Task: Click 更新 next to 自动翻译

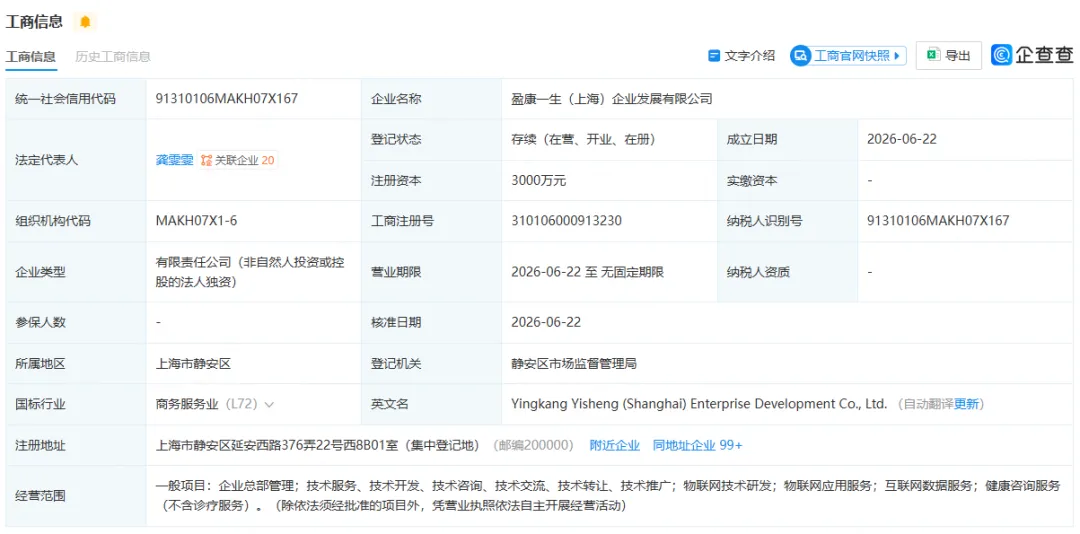Action: [966, 404]
